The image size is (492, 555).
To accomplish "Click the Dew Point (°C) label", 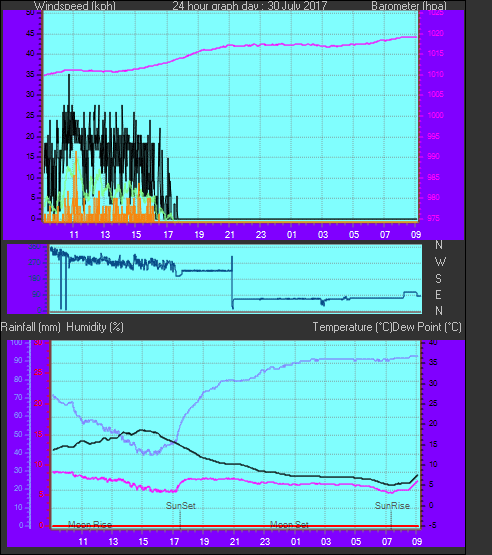I will [427, 327].
